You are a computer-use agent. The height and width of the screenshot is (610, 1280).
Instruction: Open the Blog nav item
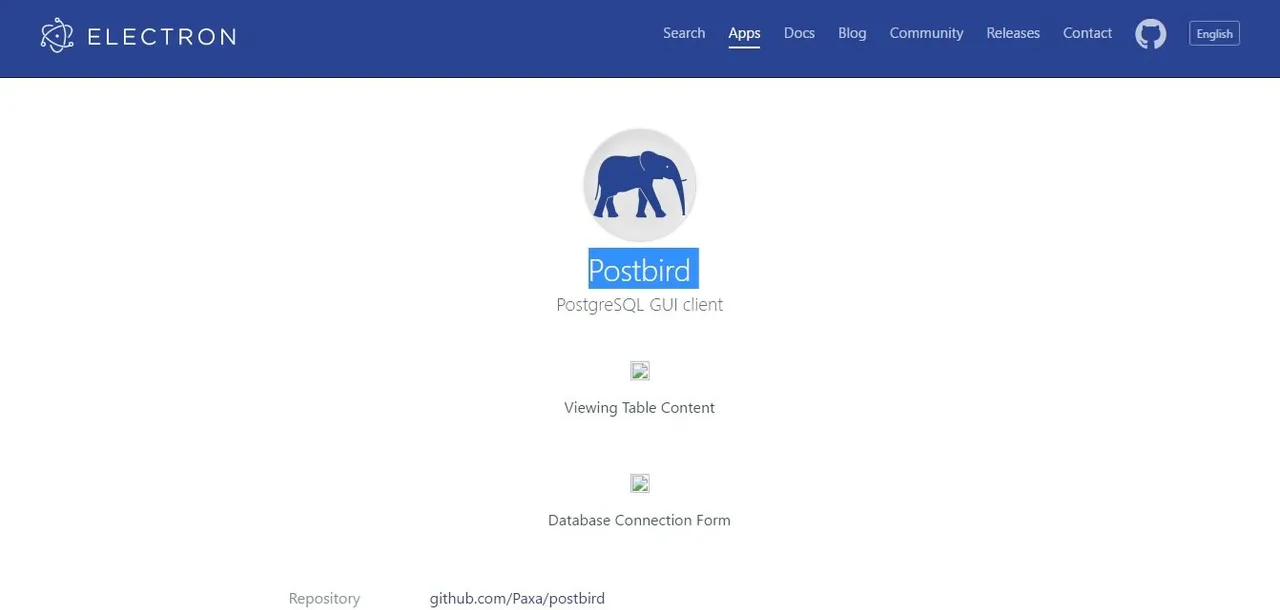852,33
